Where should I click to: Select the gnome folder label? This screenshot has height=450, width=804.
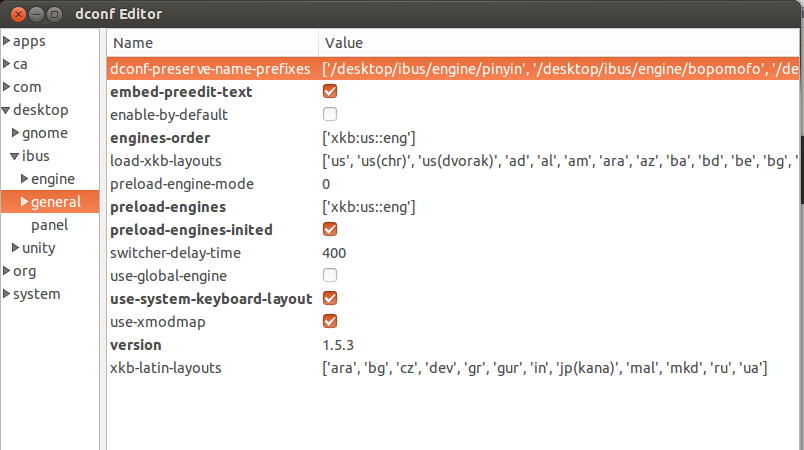click(45, 133)
